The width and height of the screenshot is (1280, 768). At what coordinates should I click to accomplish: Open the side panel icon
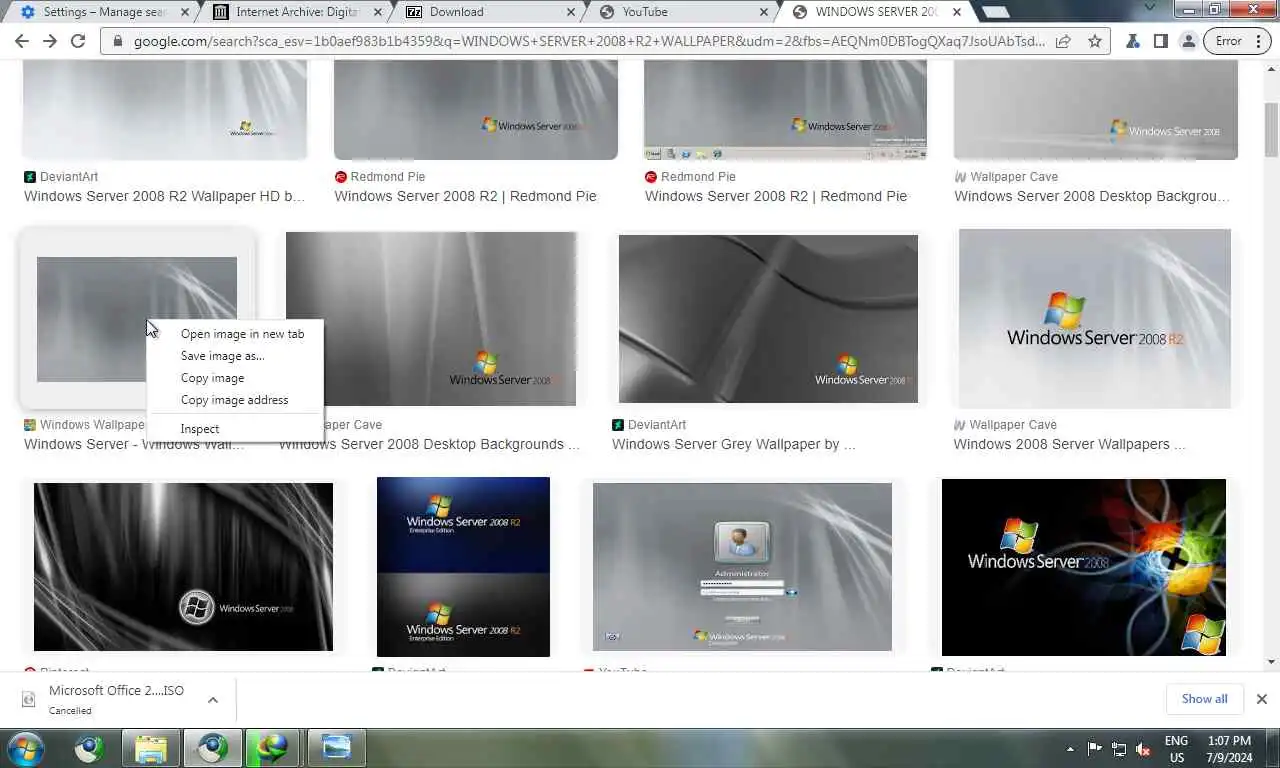[x=1160, y=41]
